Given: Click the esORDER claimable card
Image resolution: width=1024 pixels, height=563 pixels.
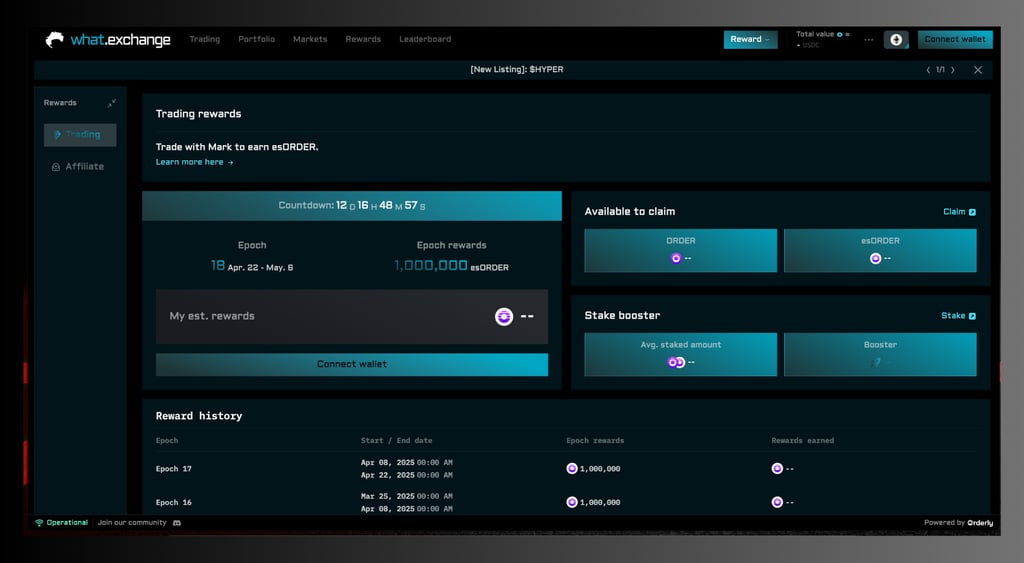Looking at the screenshot, I should pyautogui.click(x=880, y=250).
